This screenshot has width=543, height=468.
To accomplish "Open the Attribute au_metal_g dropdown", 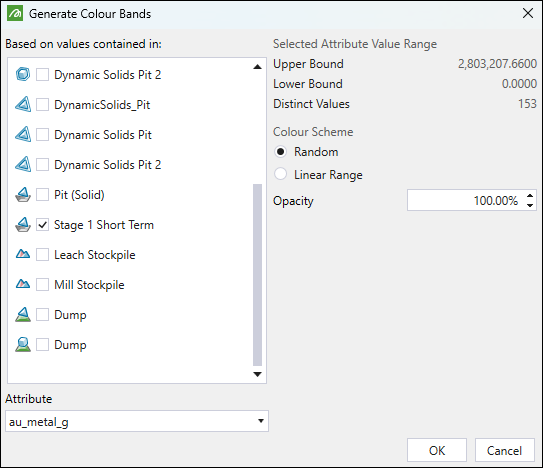I will (137, 421).
